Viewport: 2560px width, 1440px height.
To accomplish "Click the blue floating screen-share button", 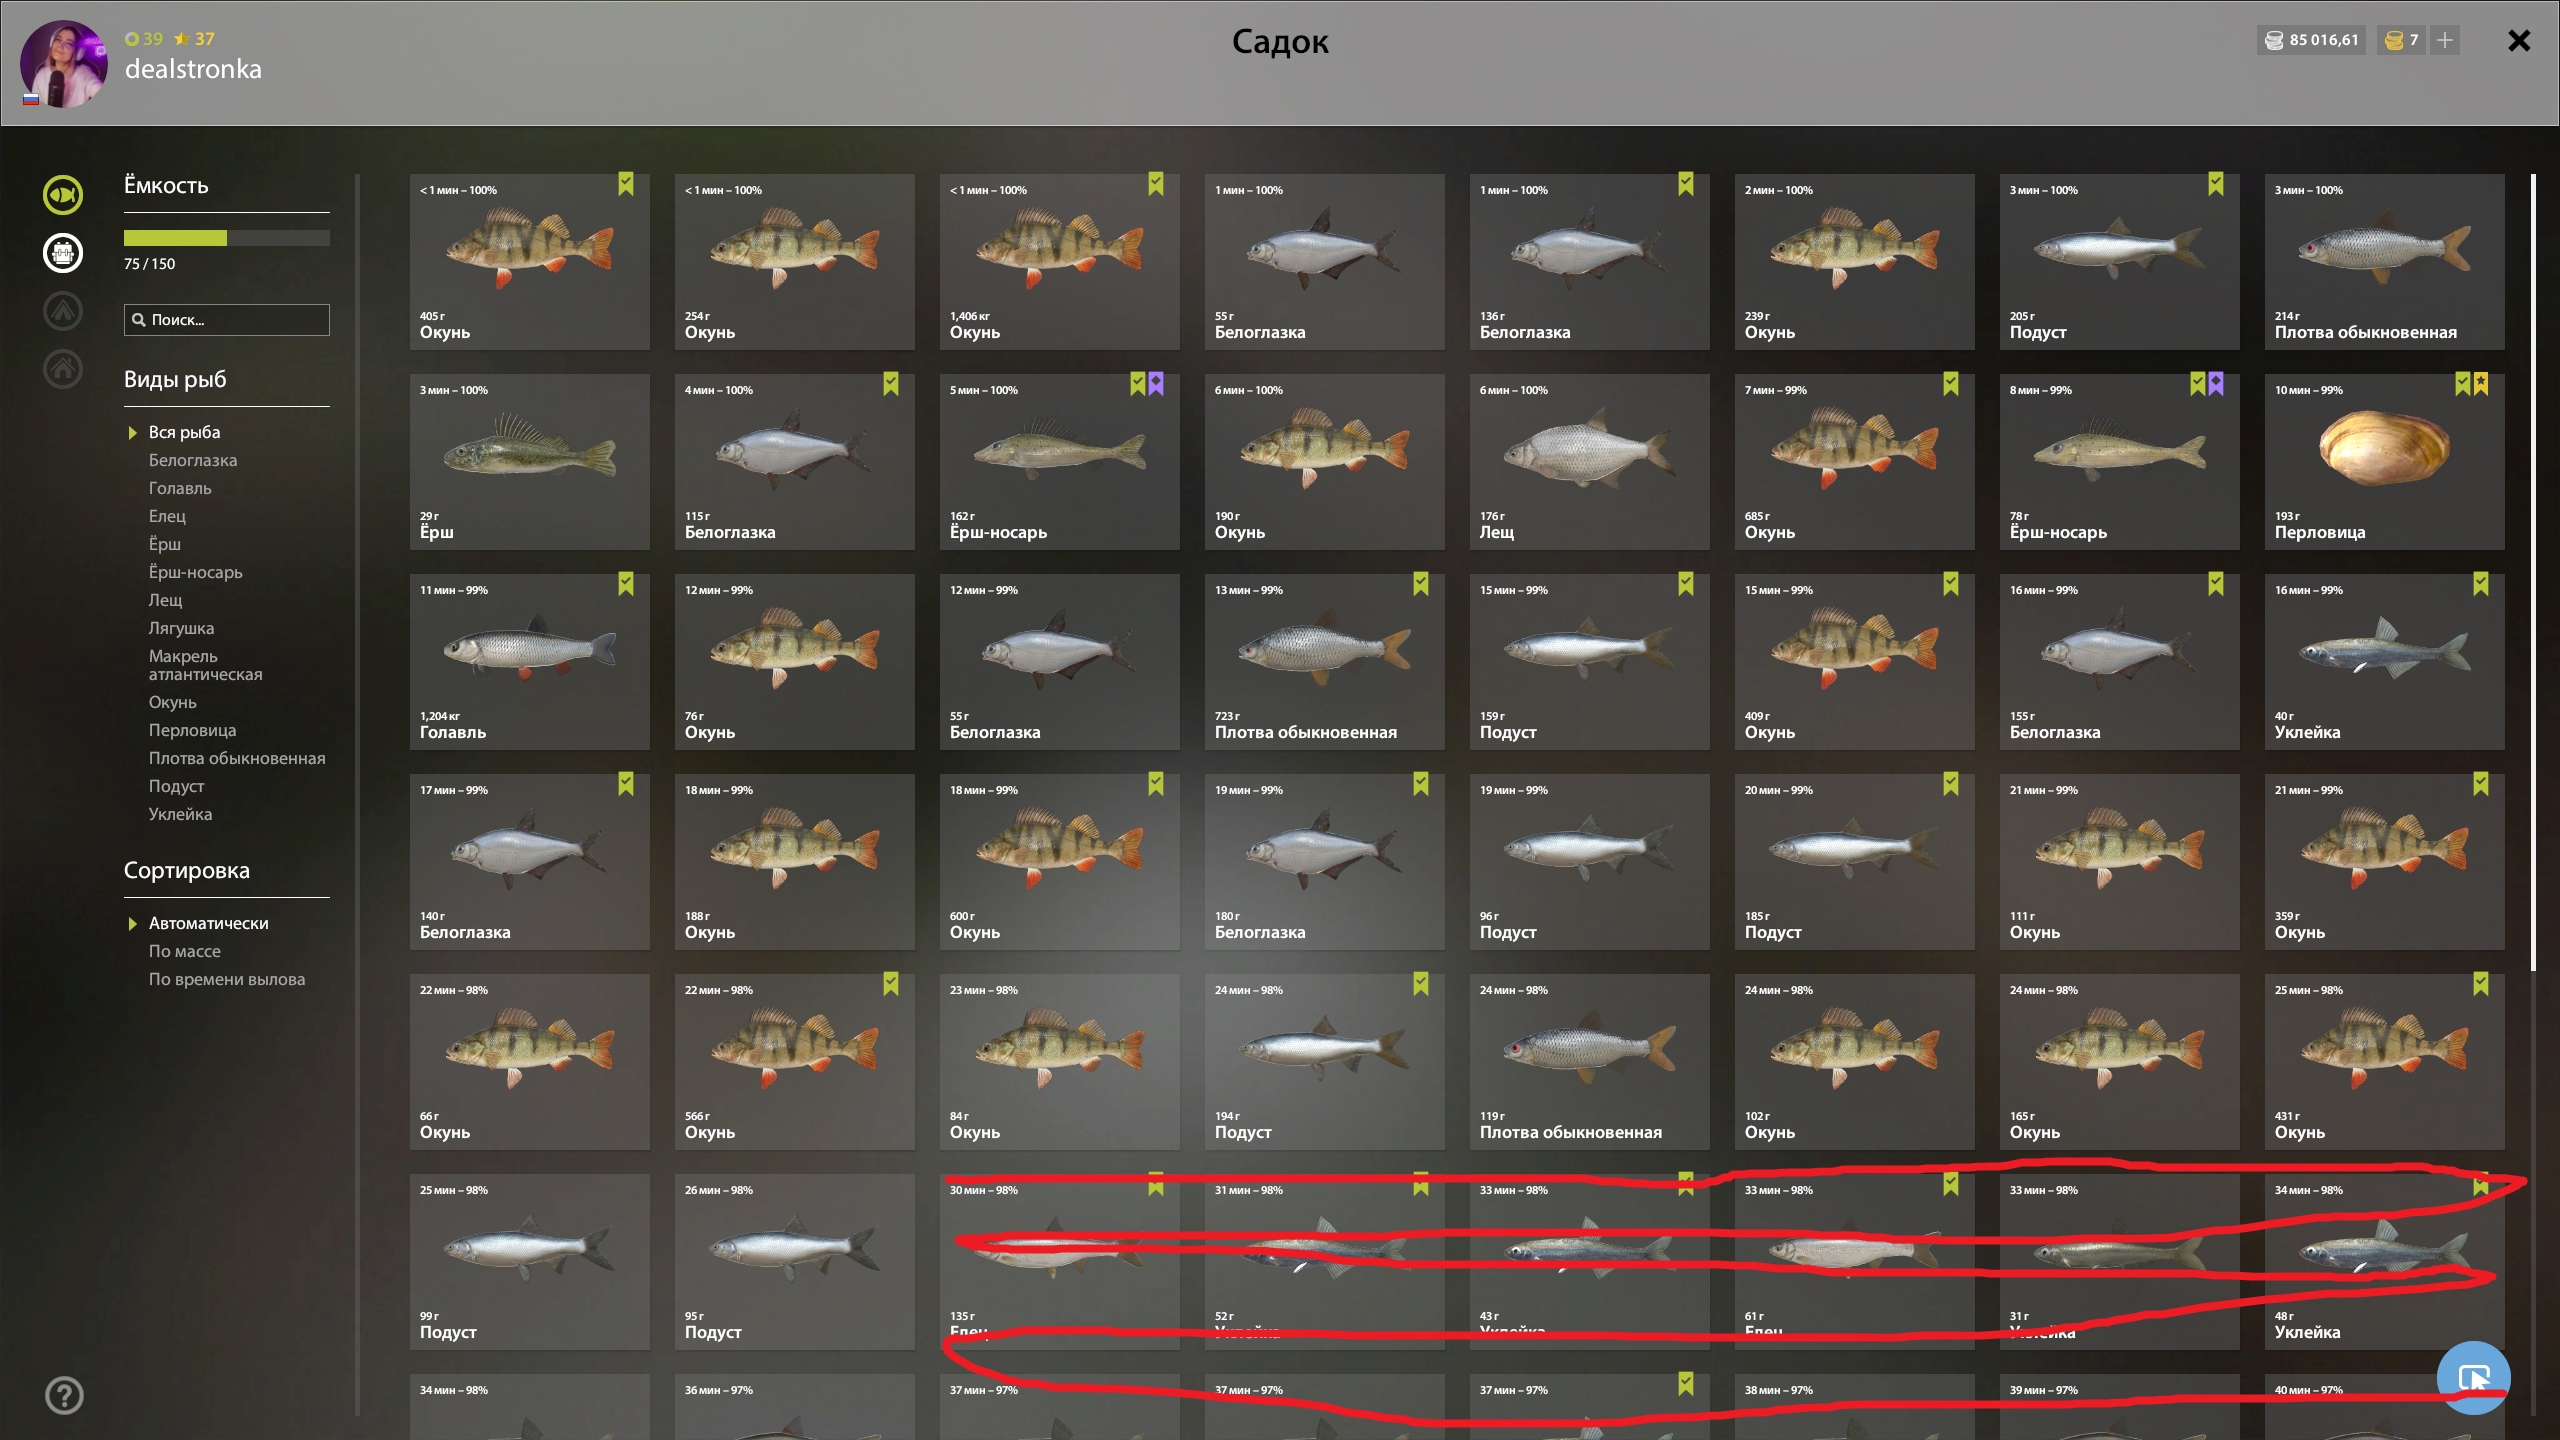I will tap(2474, 1377).
